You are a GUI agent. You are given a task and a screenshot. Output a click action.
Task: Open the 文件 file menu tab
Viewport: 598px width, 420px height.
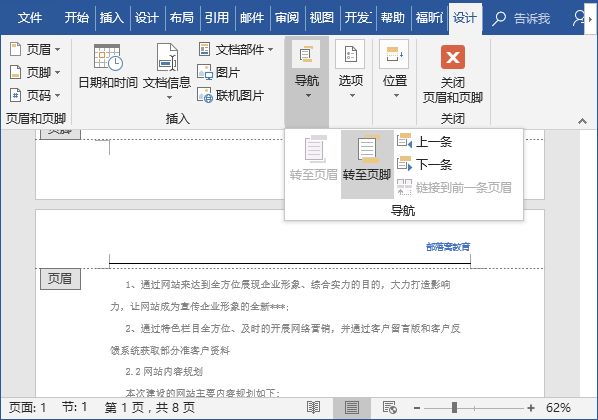pos(30,18)
